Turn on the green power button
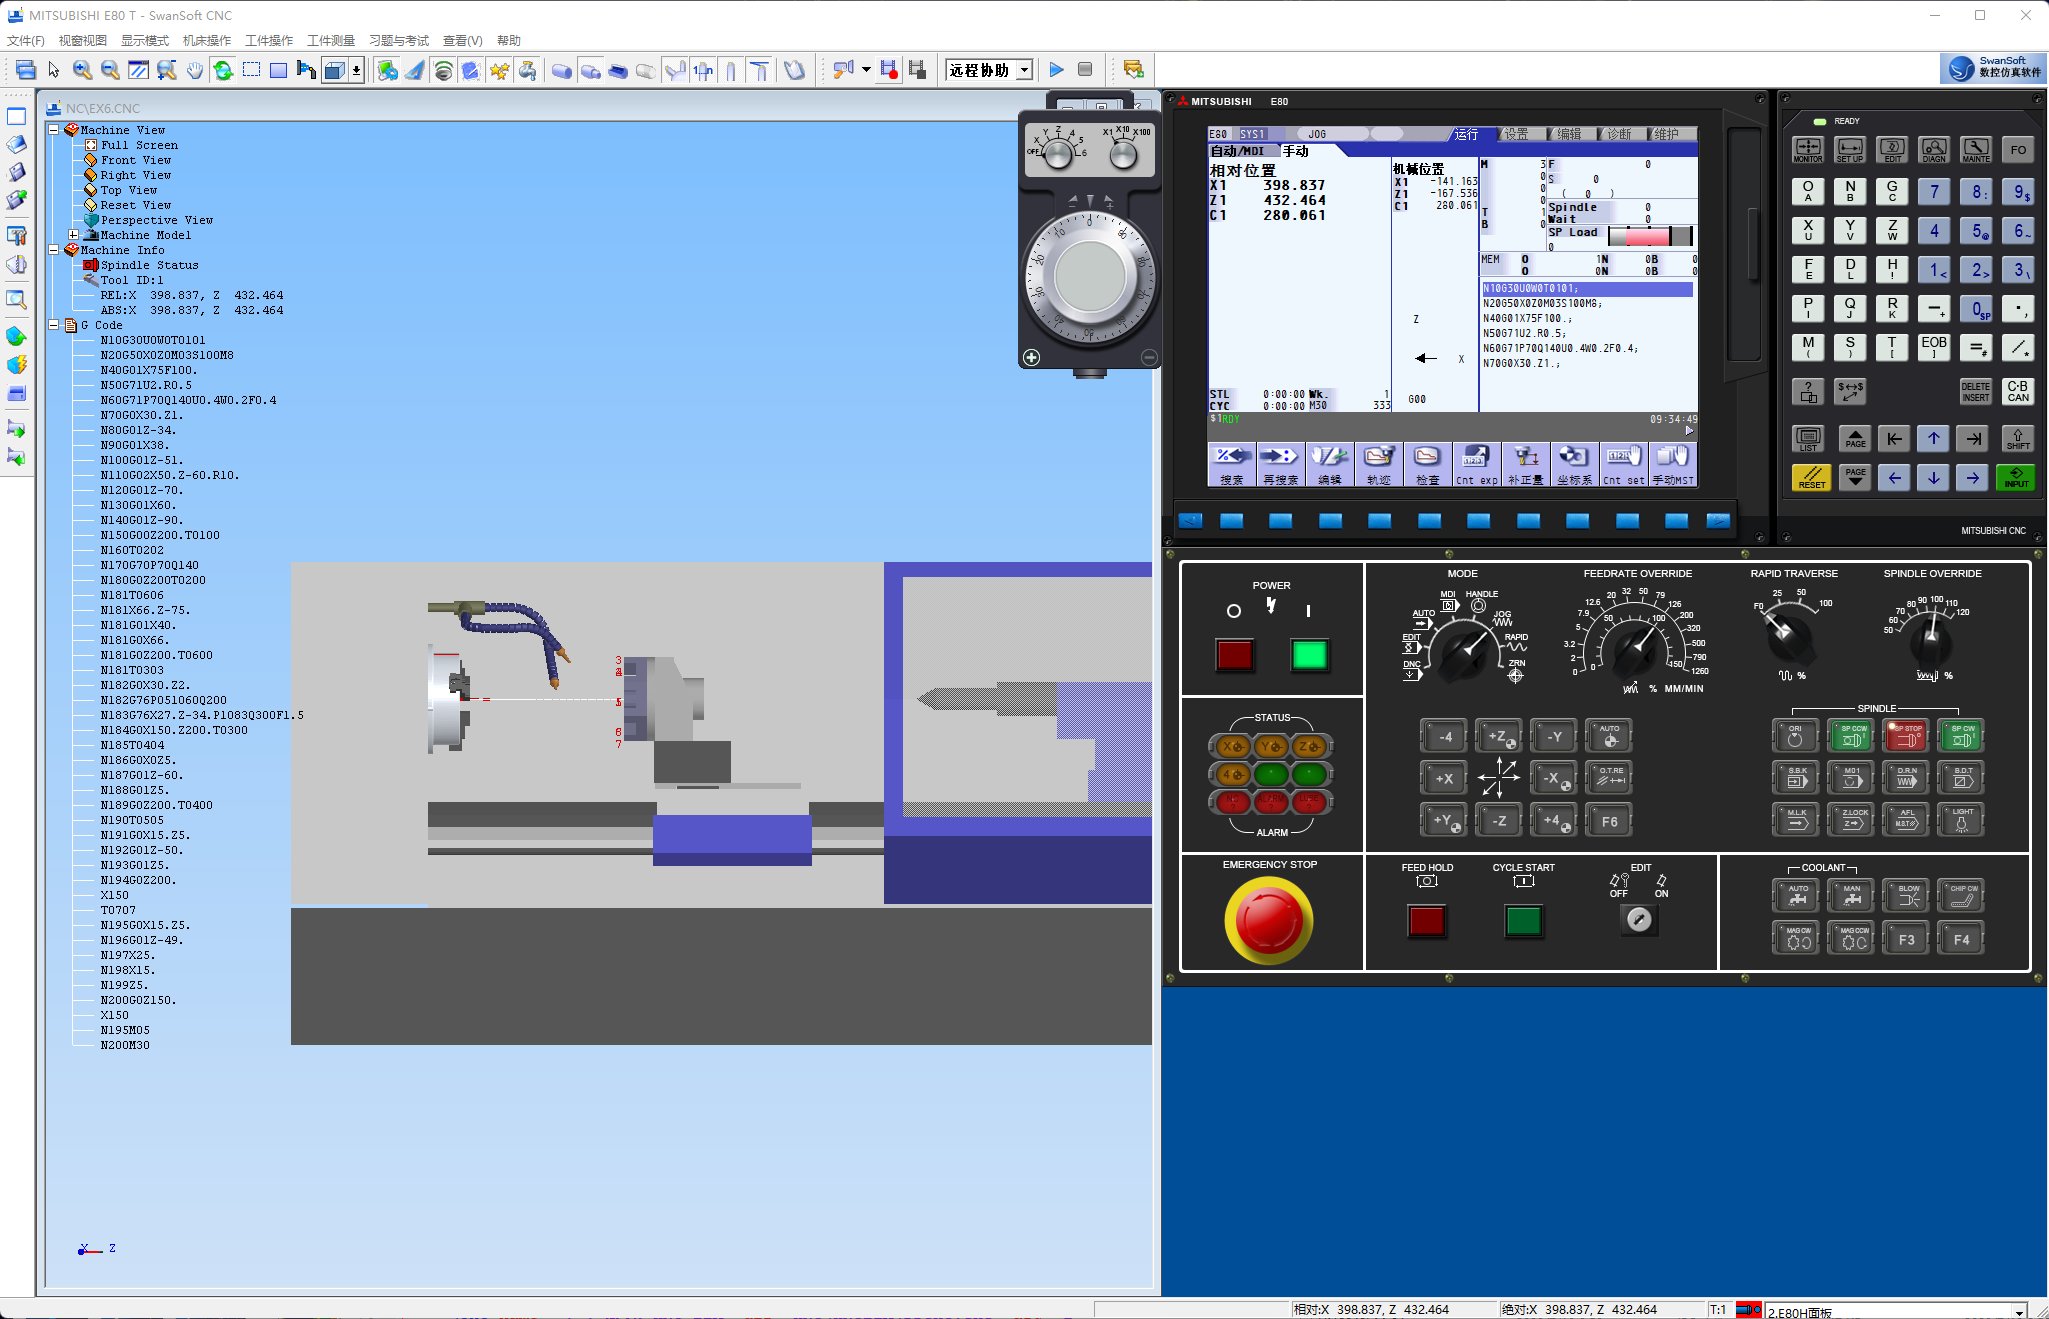This screenshot has width=2049, height=1319. pos(1309,655)
